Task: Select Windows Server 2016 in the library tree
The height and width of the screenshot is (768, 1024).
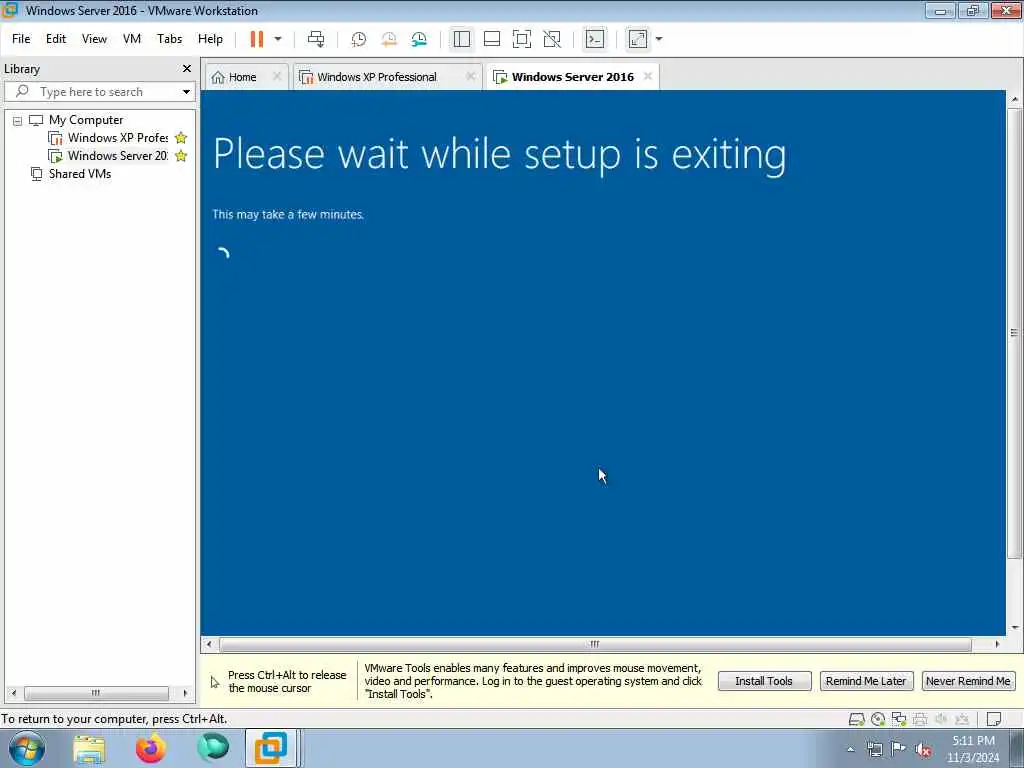Action: pyautogui.click(x=118, y=155)
